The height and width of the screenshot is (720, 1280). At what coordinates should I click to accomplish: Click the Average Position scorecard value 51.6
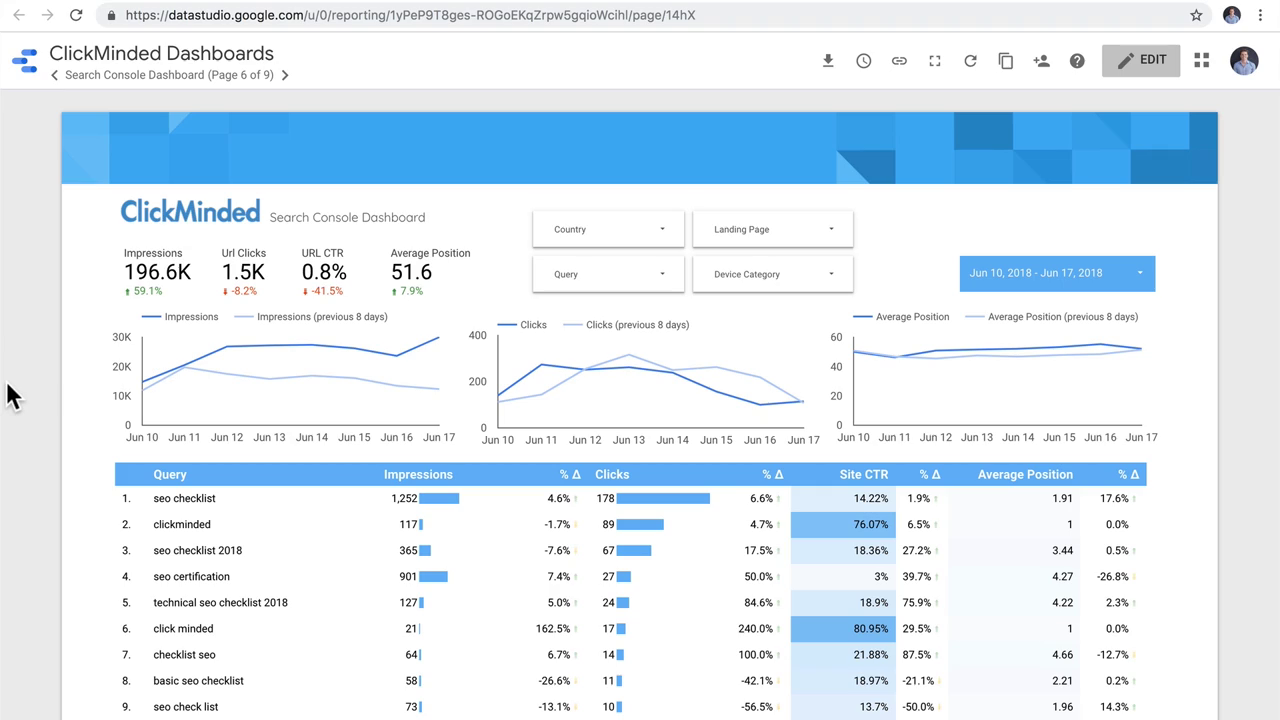(x=411, y=272)
